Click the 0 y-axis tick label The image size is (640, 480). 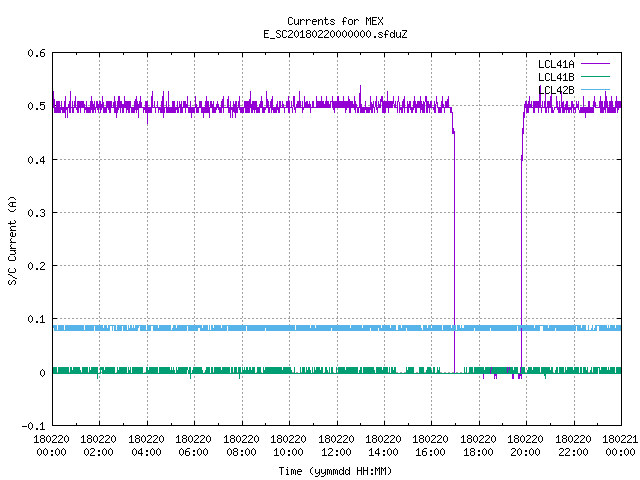pyautogui.click(x=42, y=373)
